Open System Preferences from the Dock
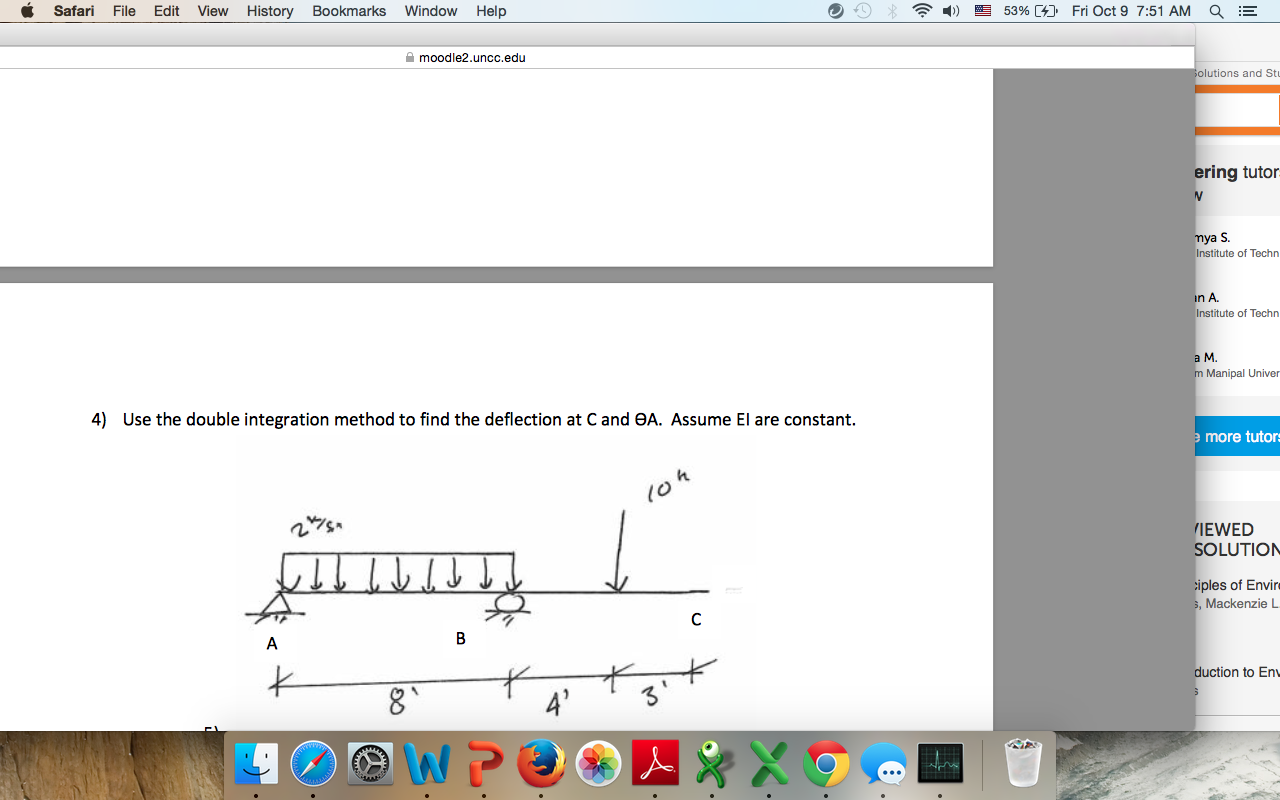The width and height of the screenshot is (1280, 800). tap(369, 764)
